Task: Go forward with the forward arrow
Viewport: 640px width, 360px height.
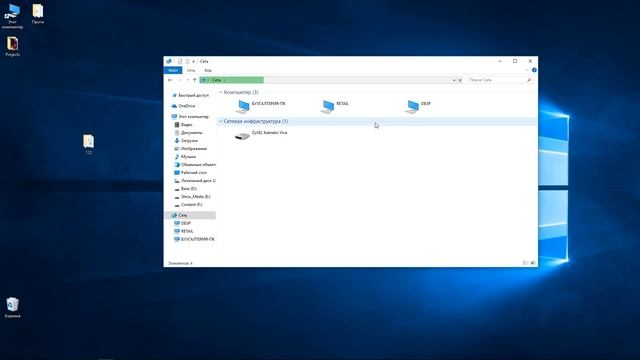Action: click(x=180, y=80)
